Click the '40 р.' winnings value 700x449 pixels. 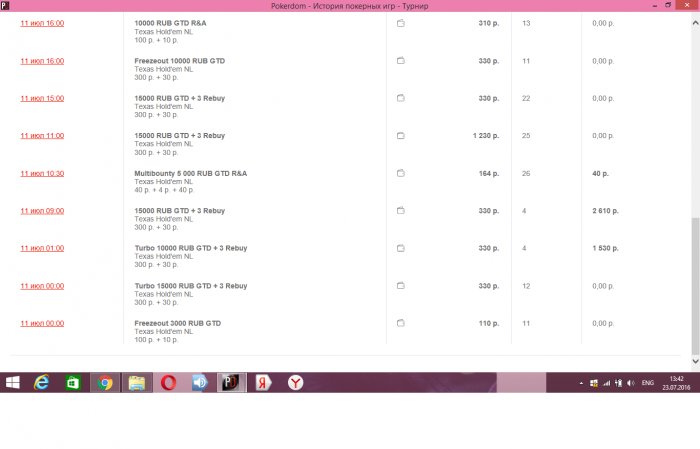point(600,173)
